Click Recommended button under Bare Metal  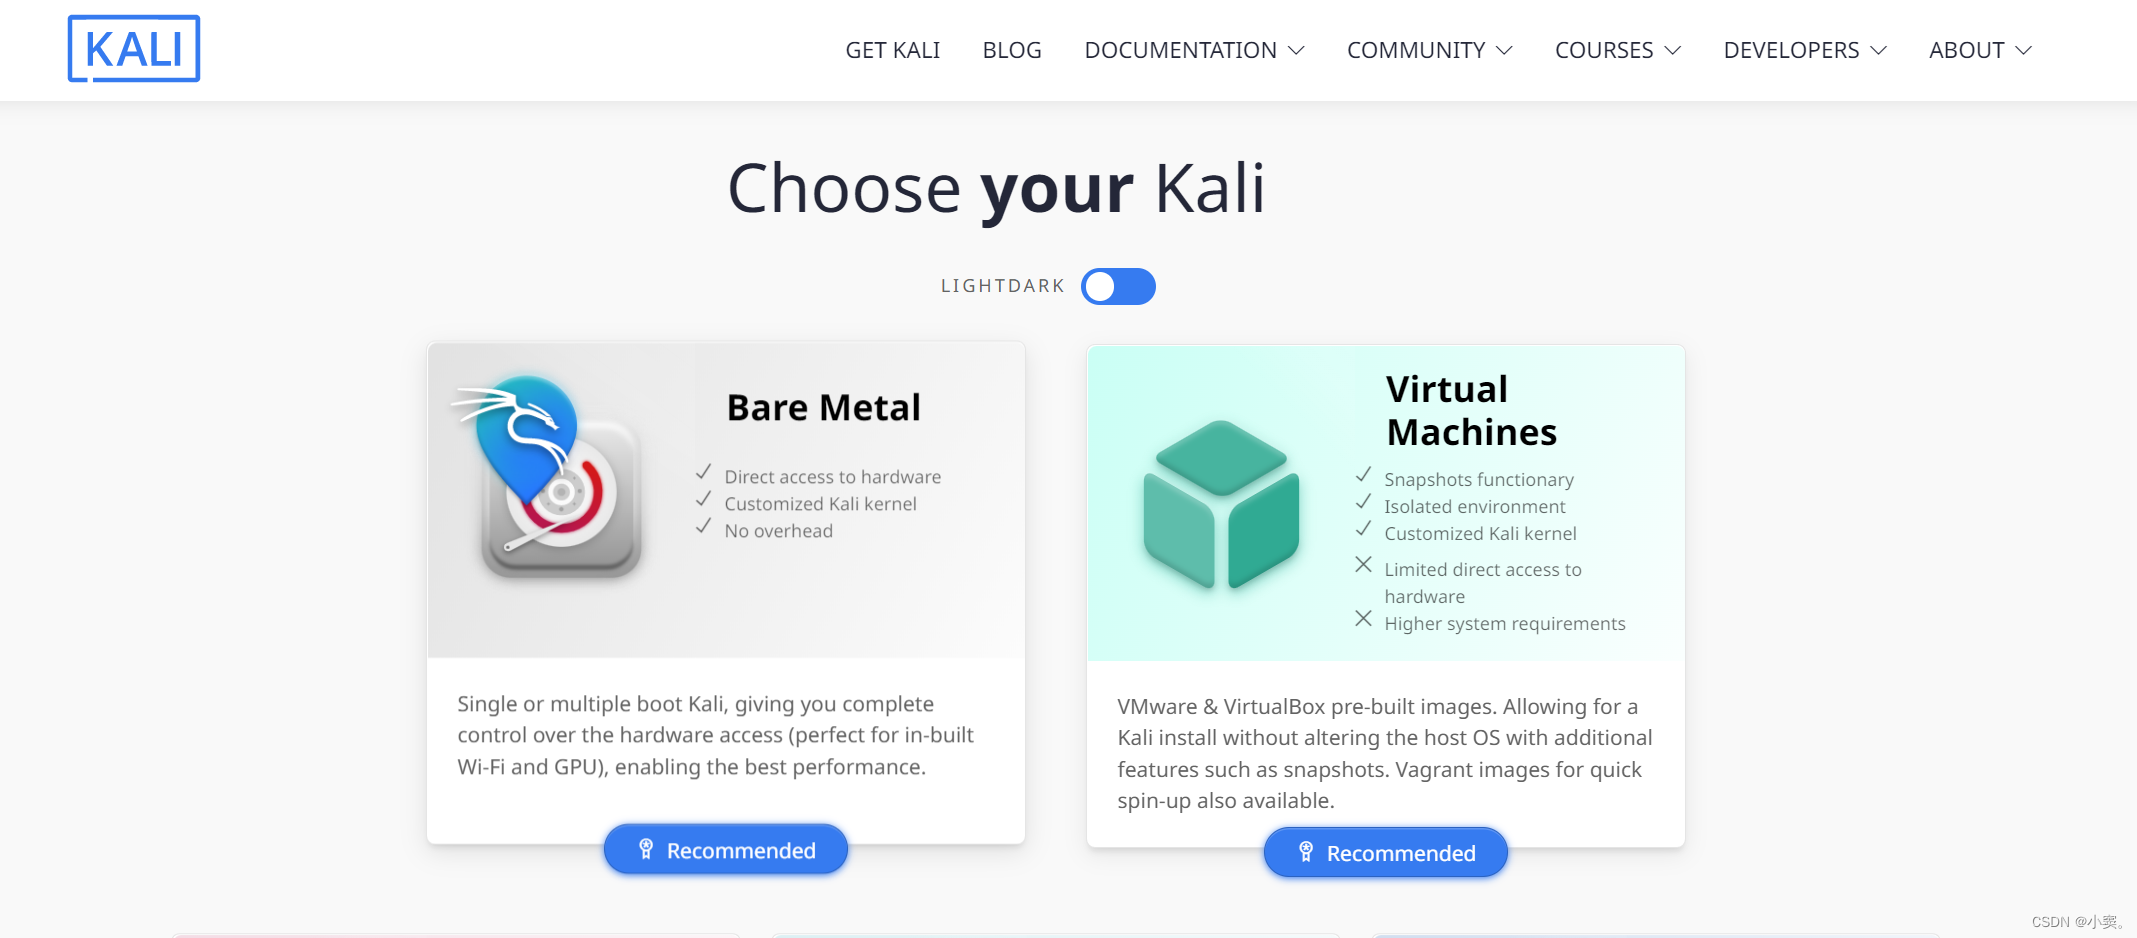726,849
